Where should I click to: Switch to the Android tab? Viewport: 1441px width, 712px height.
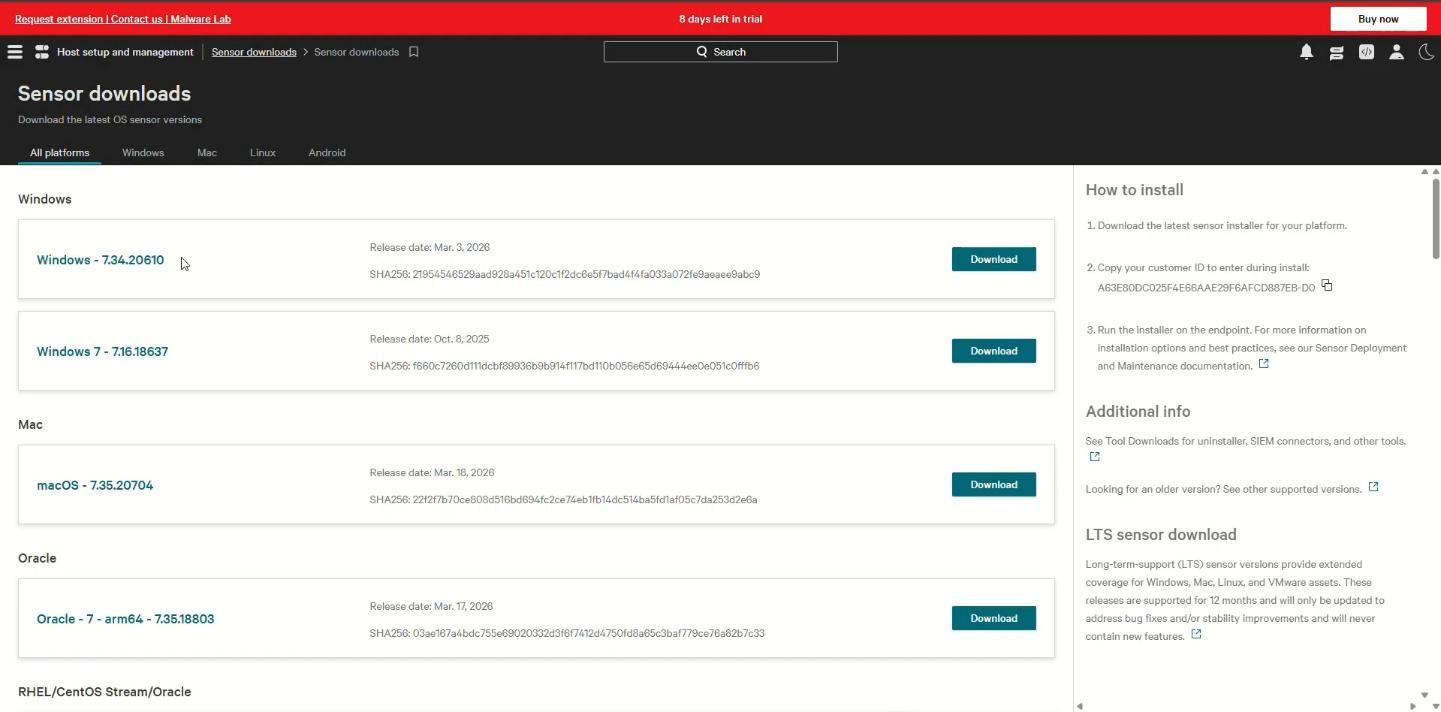click(x=327, y=153)
